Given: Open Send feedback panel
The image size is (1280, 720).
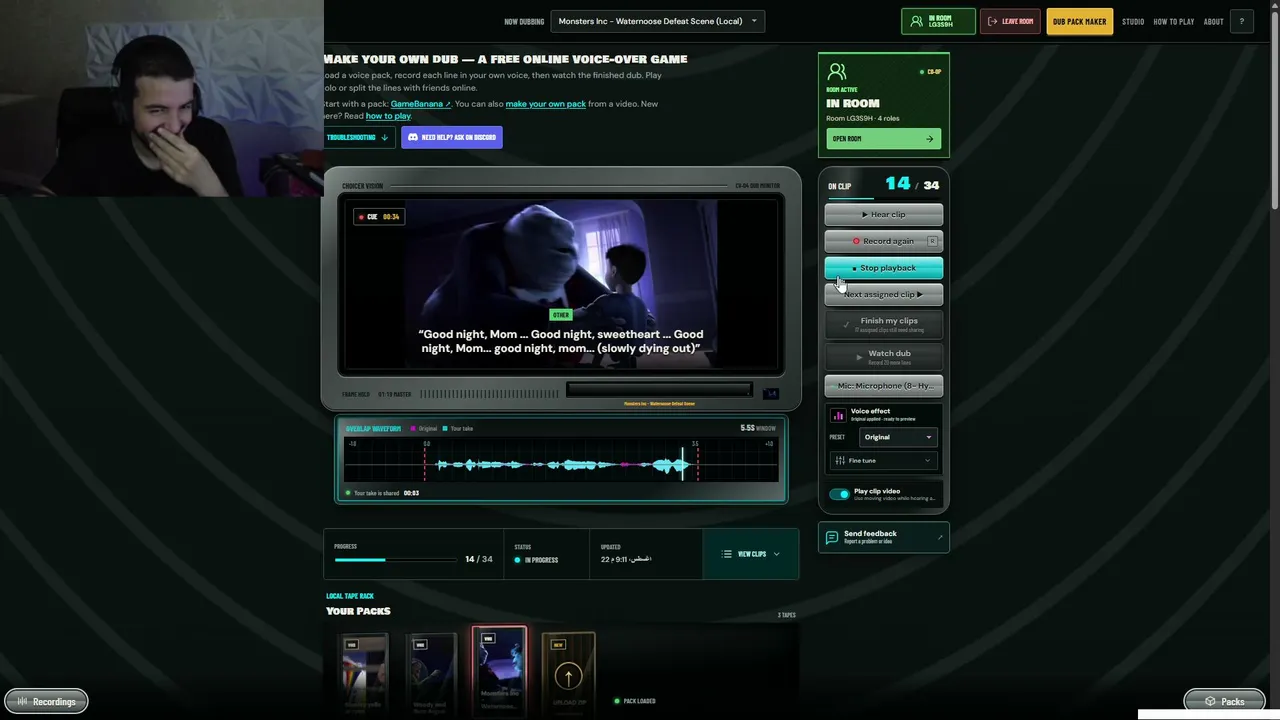Looking at the screenshot, I should (884, 537).
